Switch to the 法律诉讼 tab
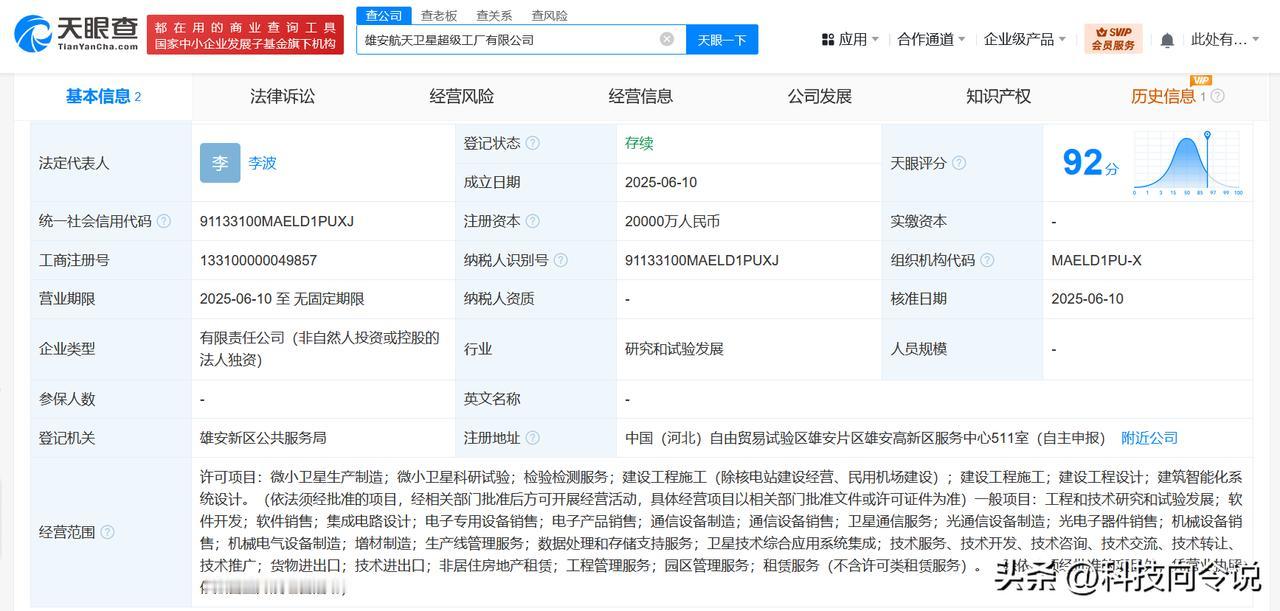The height and width of the screenshot is (611, 1280). click(x=282, y=97)
